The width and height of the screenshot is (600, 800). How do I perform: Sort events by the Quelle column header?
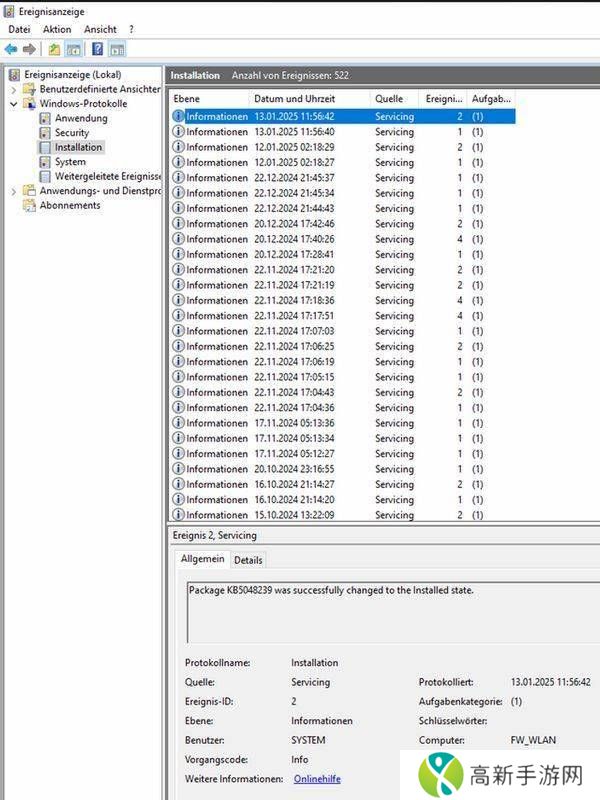(388, 99)
